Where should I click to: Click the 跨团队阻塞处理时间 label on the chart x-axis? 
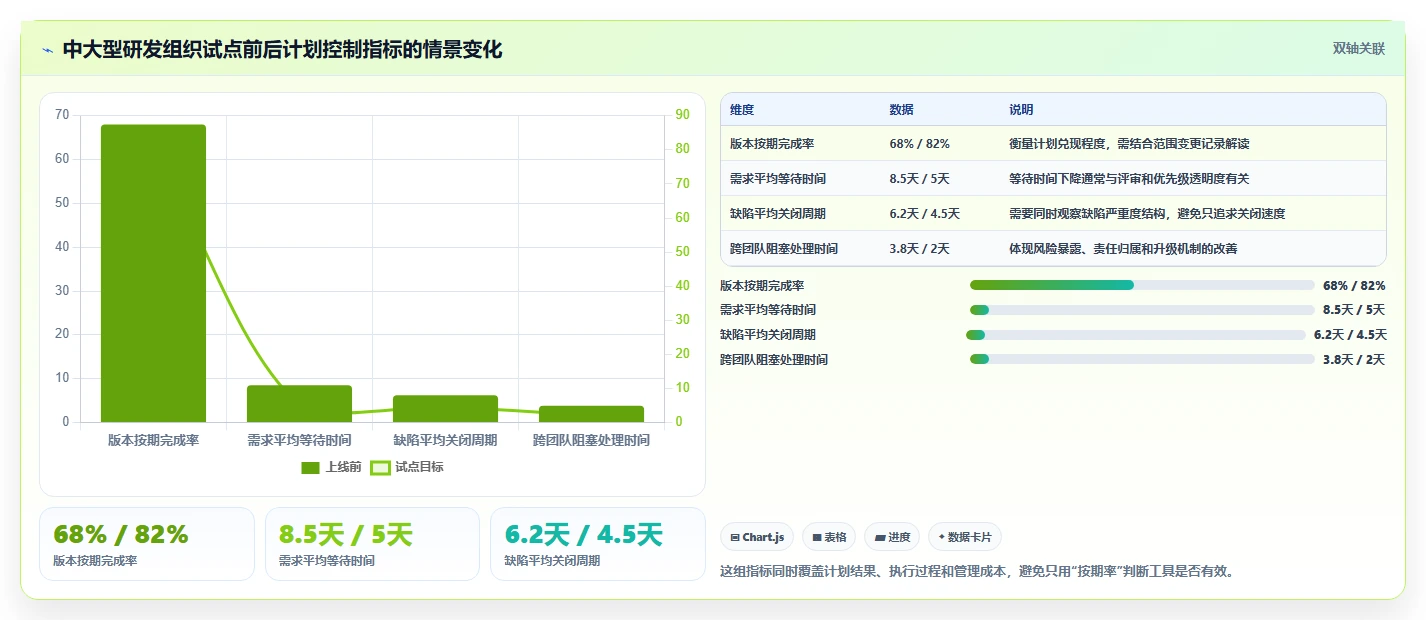click(x=591, y=440)
